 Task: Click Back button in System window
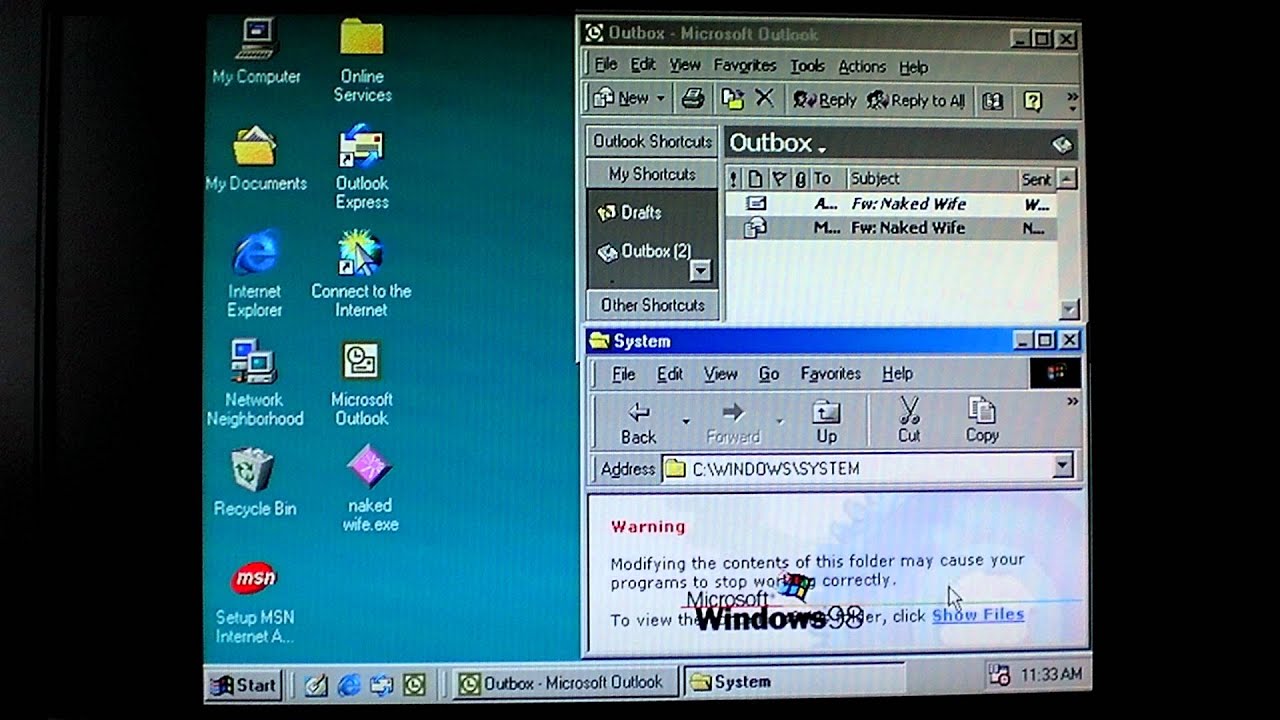pos(638,422)
